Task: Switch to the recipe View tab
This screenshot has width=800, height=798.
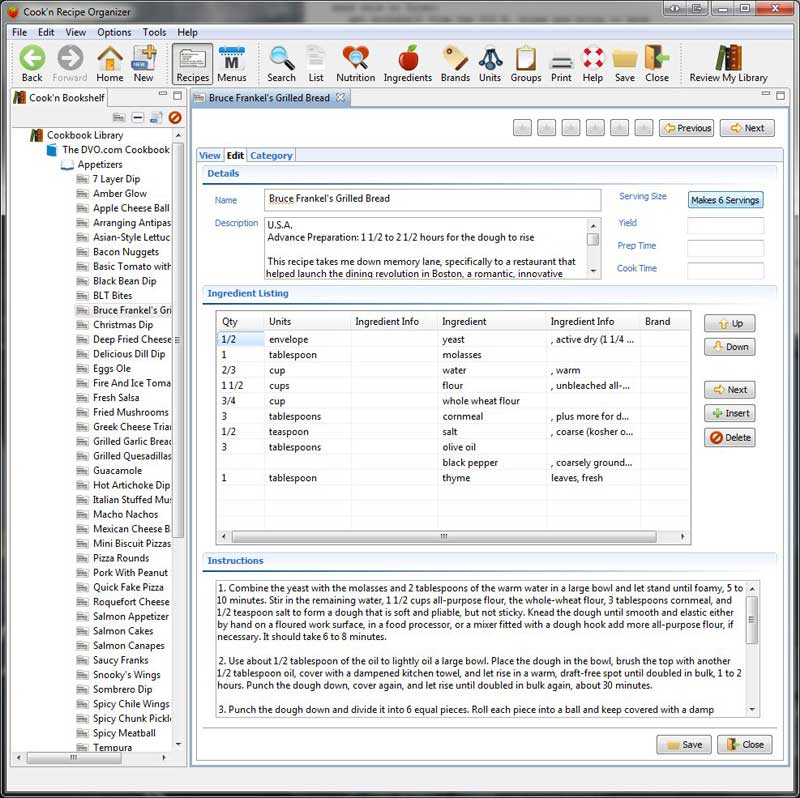Action: [210, 155]
